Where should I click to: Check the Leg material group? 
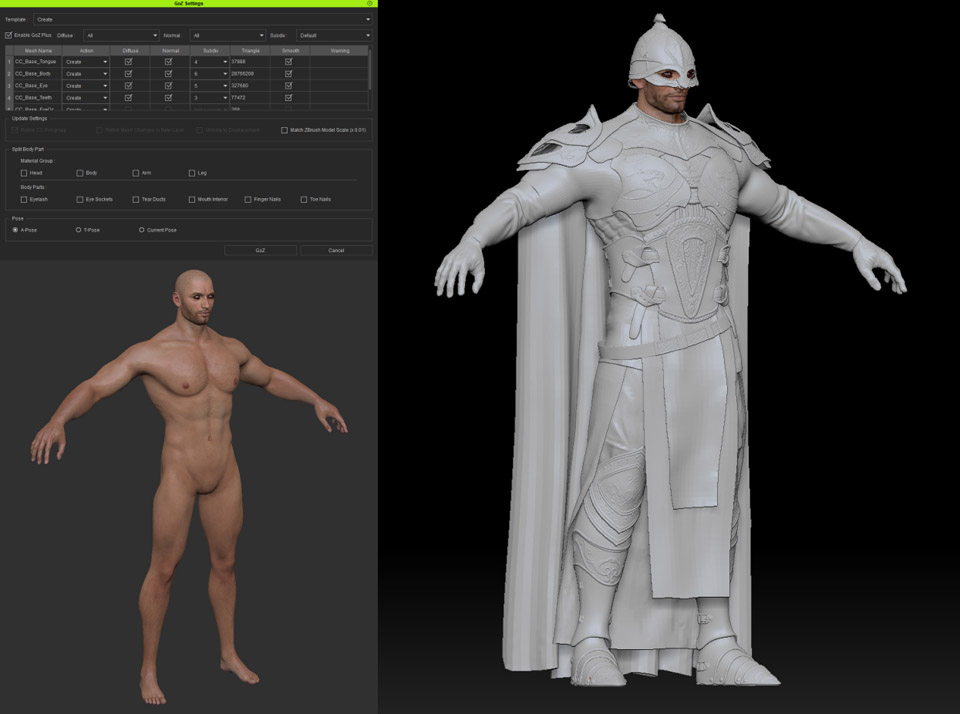click(x=192, y=171)
